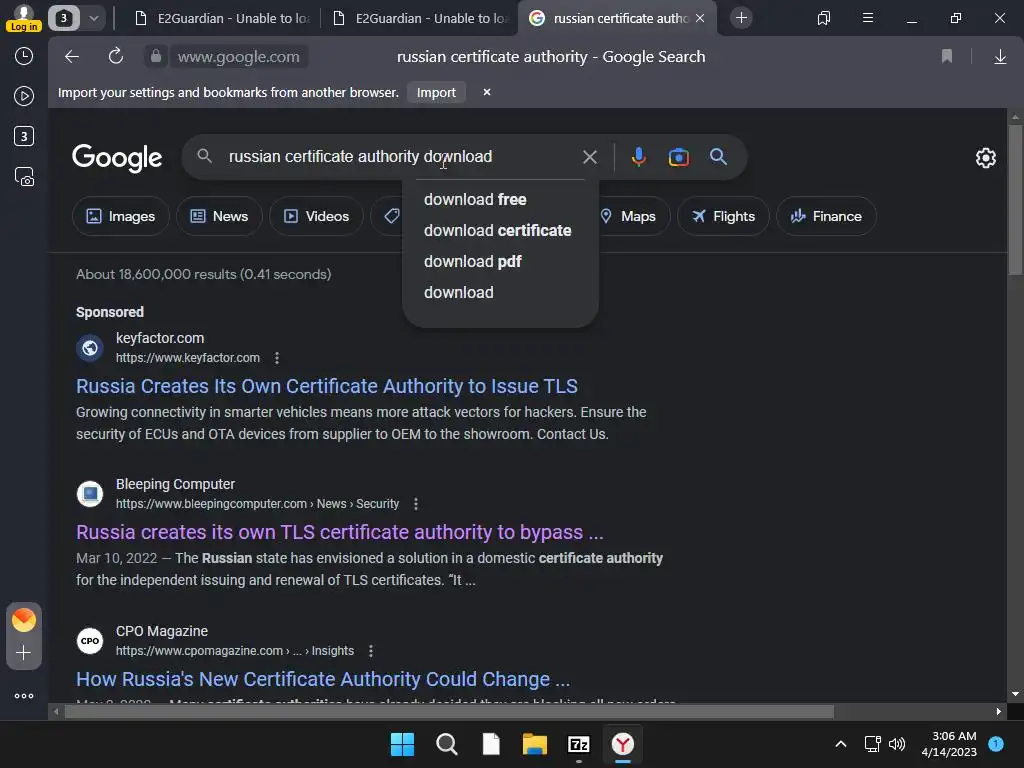The height and width of the screenshot is (768, 1024).
Task: Click the Log in profile icon
Action: [x=24, y=18]
